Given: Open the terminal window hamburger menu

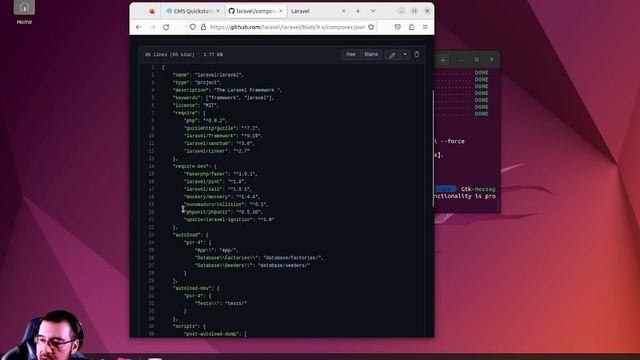Looking at the screenshot, I should pyautogui.click(x=443, y=60).
